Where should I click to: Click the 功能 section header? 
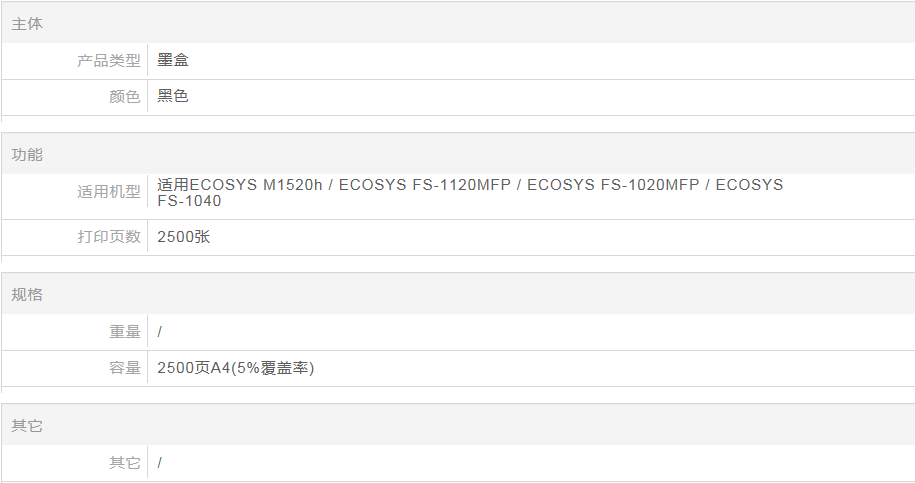tap(27, 155)
